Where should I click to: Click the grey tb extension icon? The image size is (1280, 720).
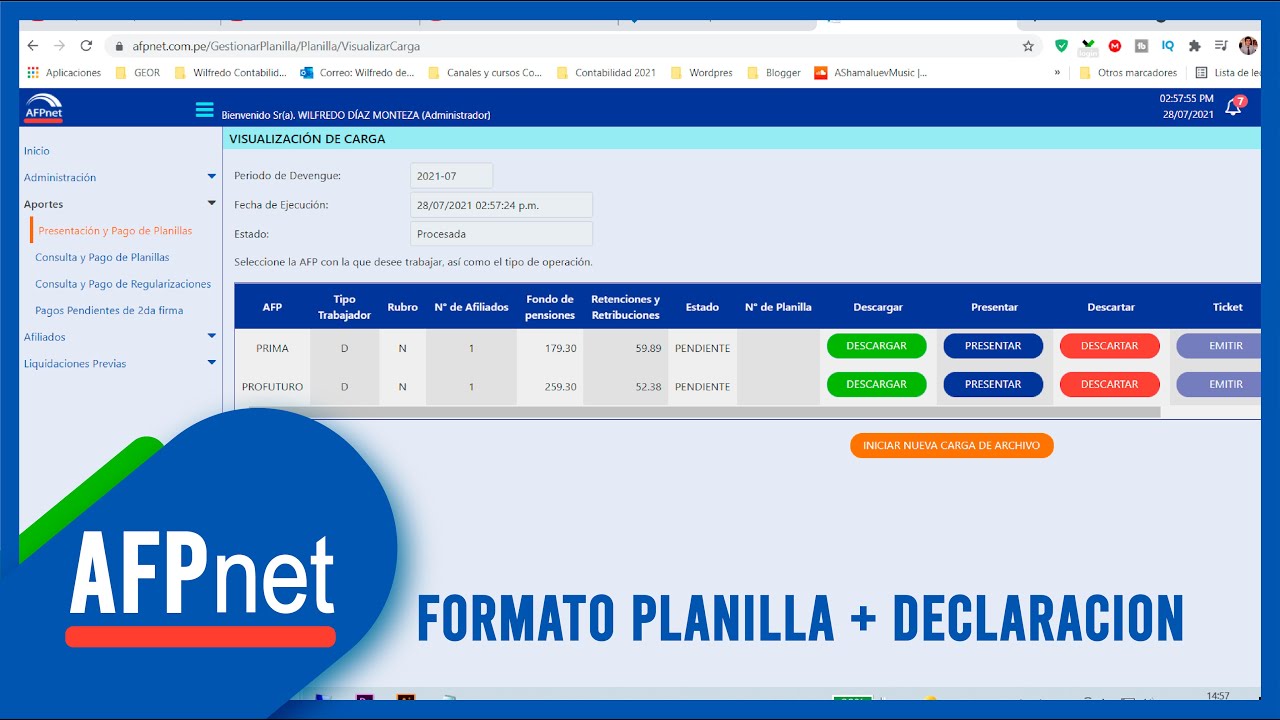(x=1141, y=46)
